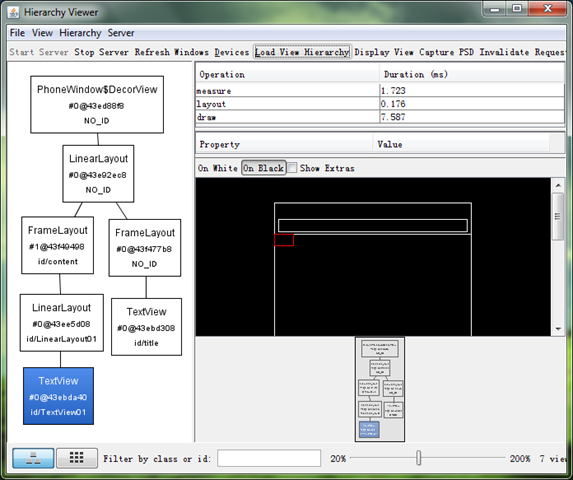Close the Hierarchy Viewer window

coord(547,9)
